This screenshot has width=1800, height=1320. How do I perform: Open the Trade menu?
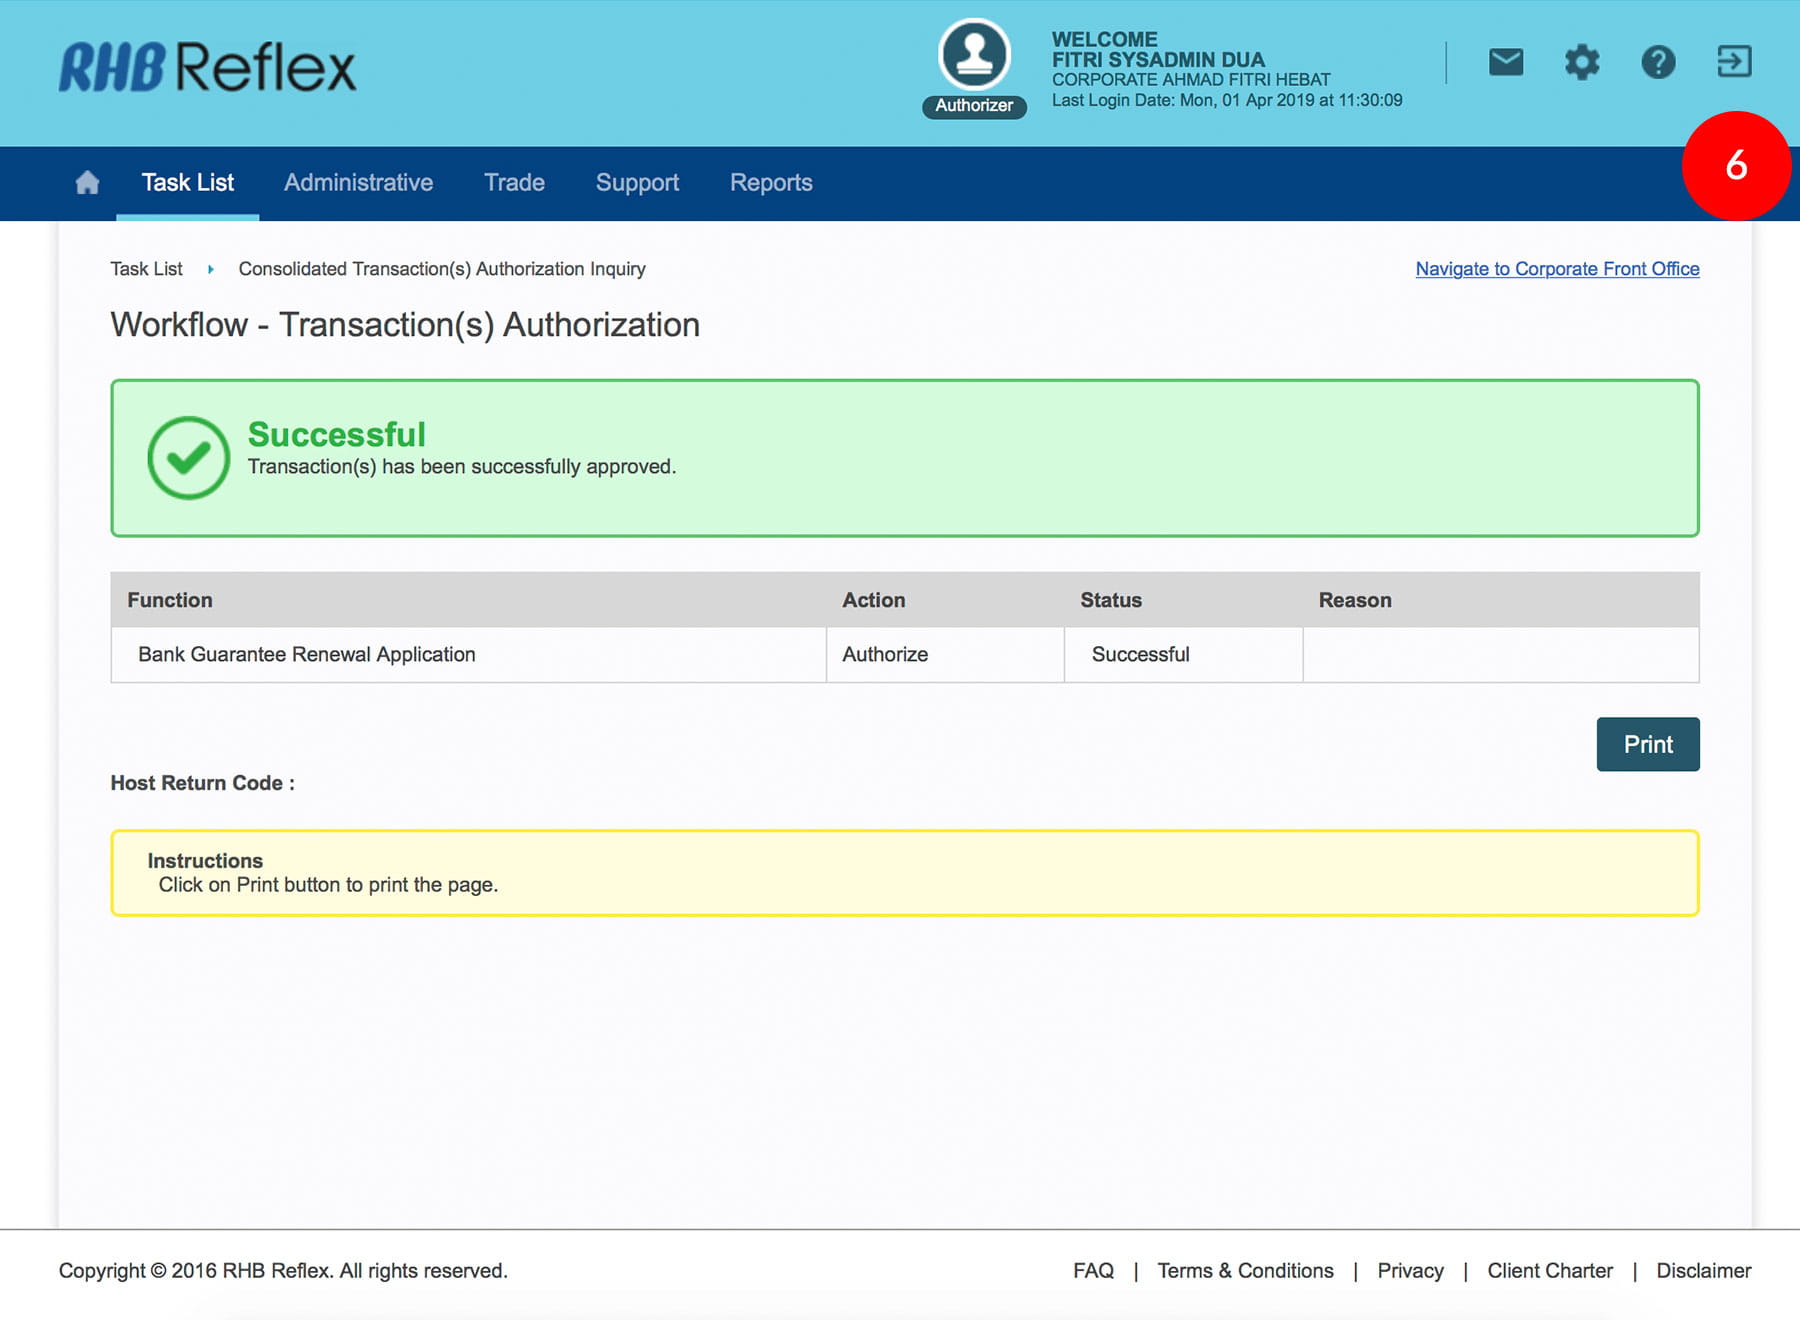point(514,183)
